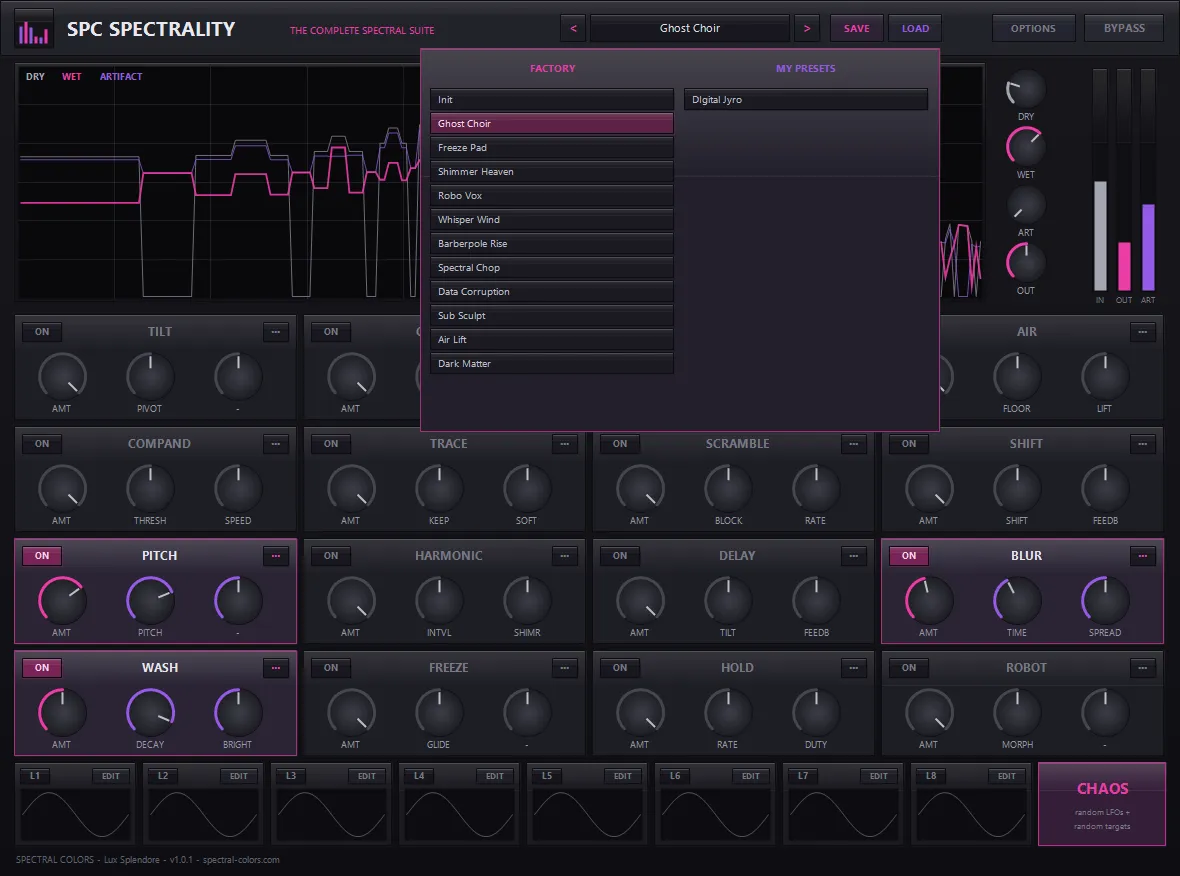Image resolution: width=1180 pixels, height=876 pixels.
Task: Open the PITCH module options menu
Action: point(276,556)
